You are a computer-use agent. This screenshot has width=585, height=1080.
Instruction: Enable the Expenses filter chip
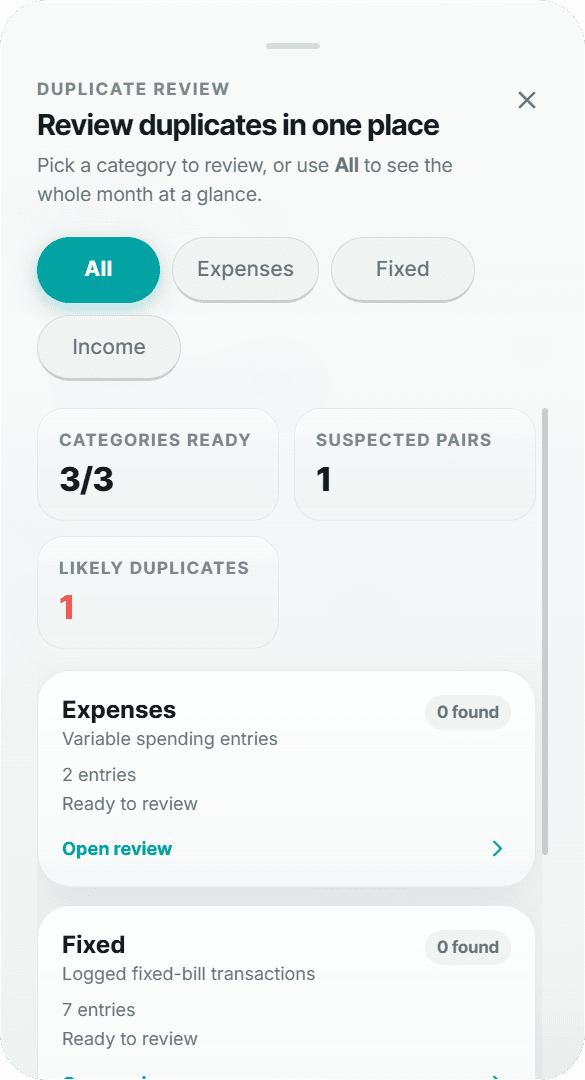245,269
